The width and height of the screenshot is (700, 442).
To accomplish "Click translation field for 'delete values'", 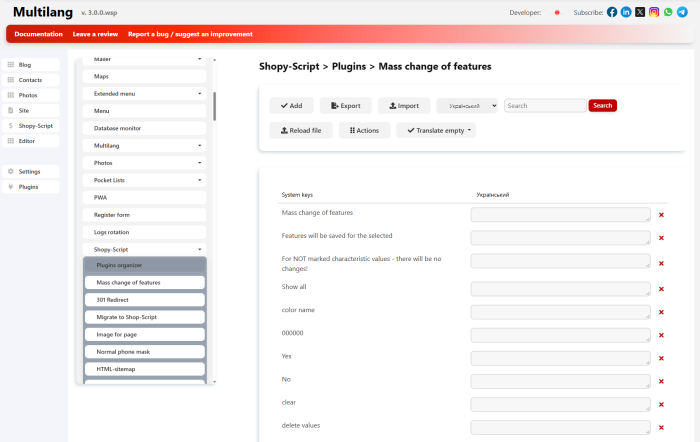I will 560,428.
